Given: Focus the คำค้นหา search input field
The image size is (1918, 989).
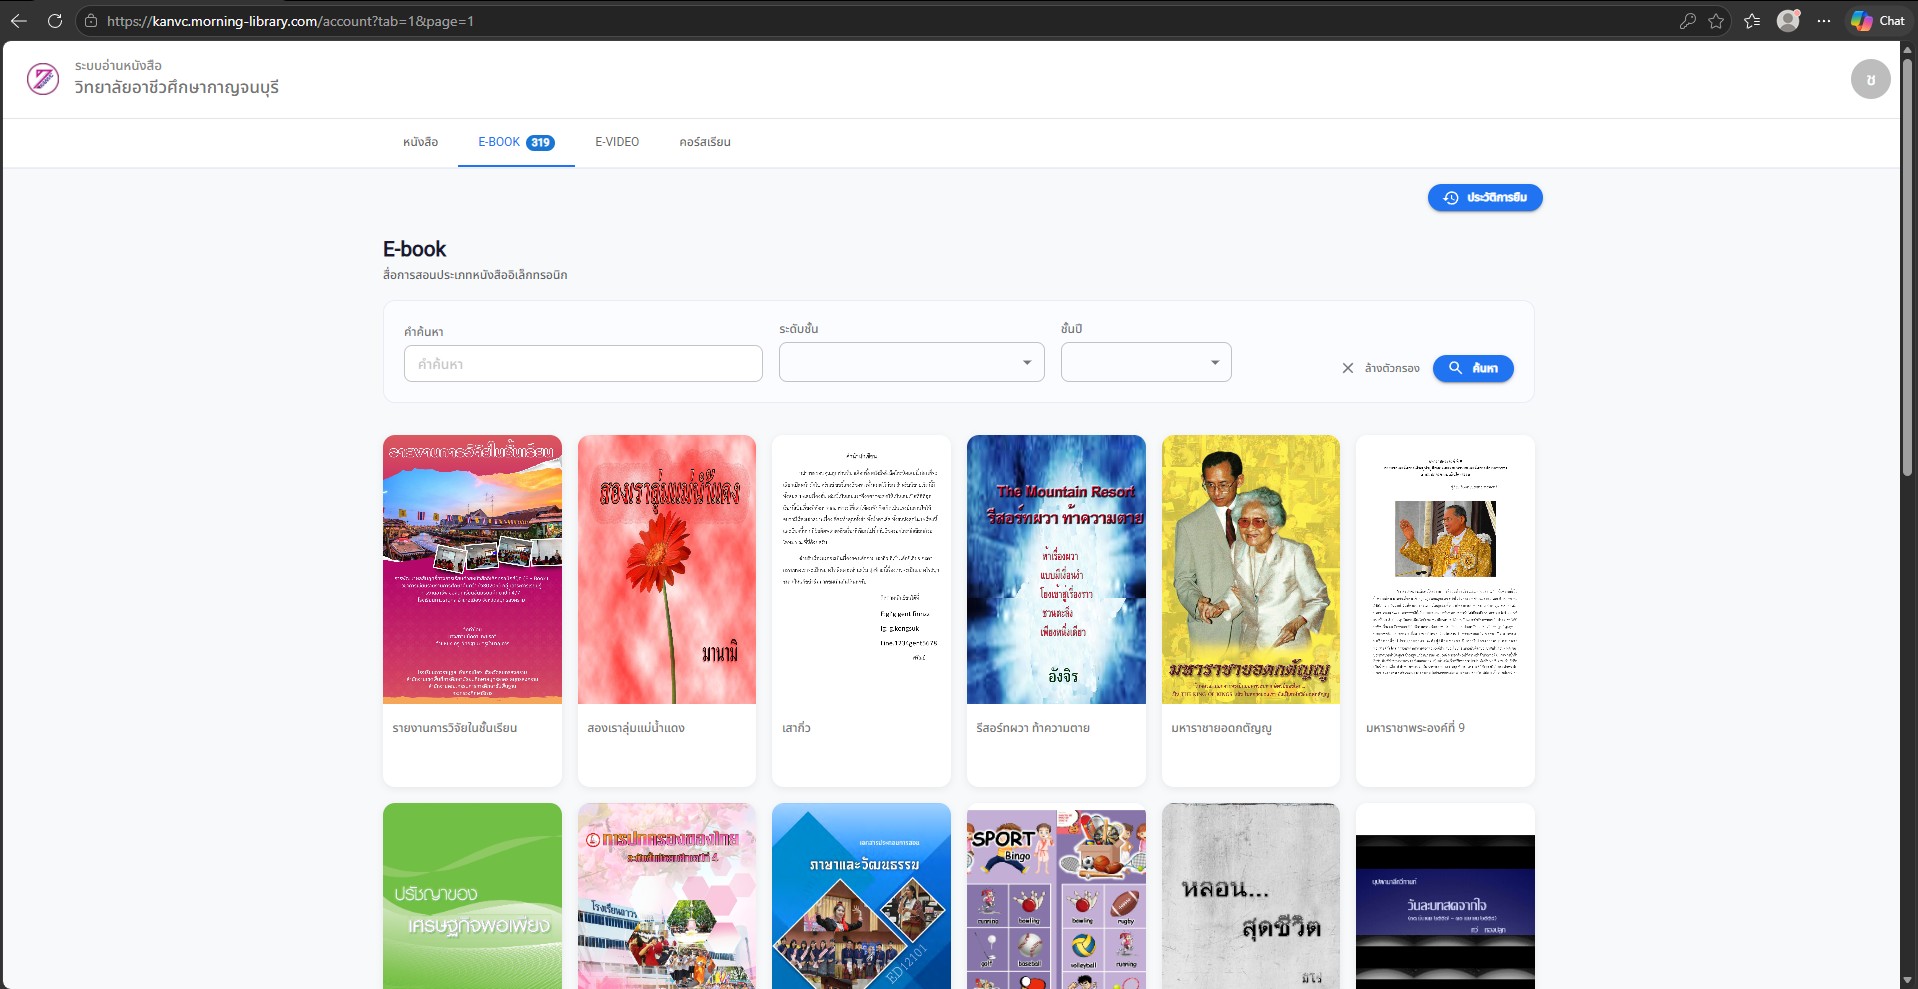Looking at the screenshot, I should (583, 364).
